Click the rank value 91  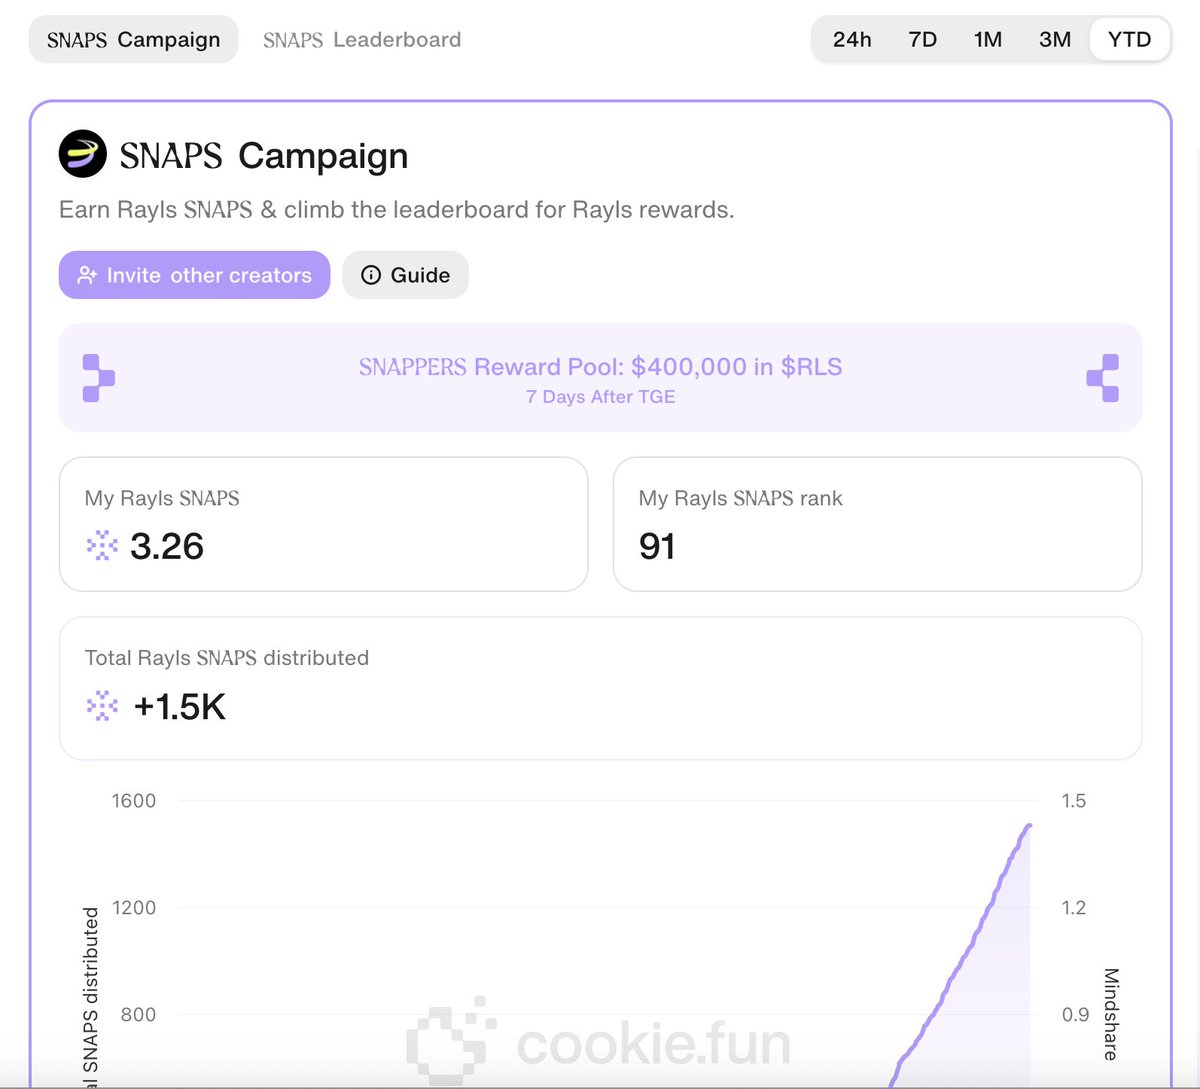(657, 546)
